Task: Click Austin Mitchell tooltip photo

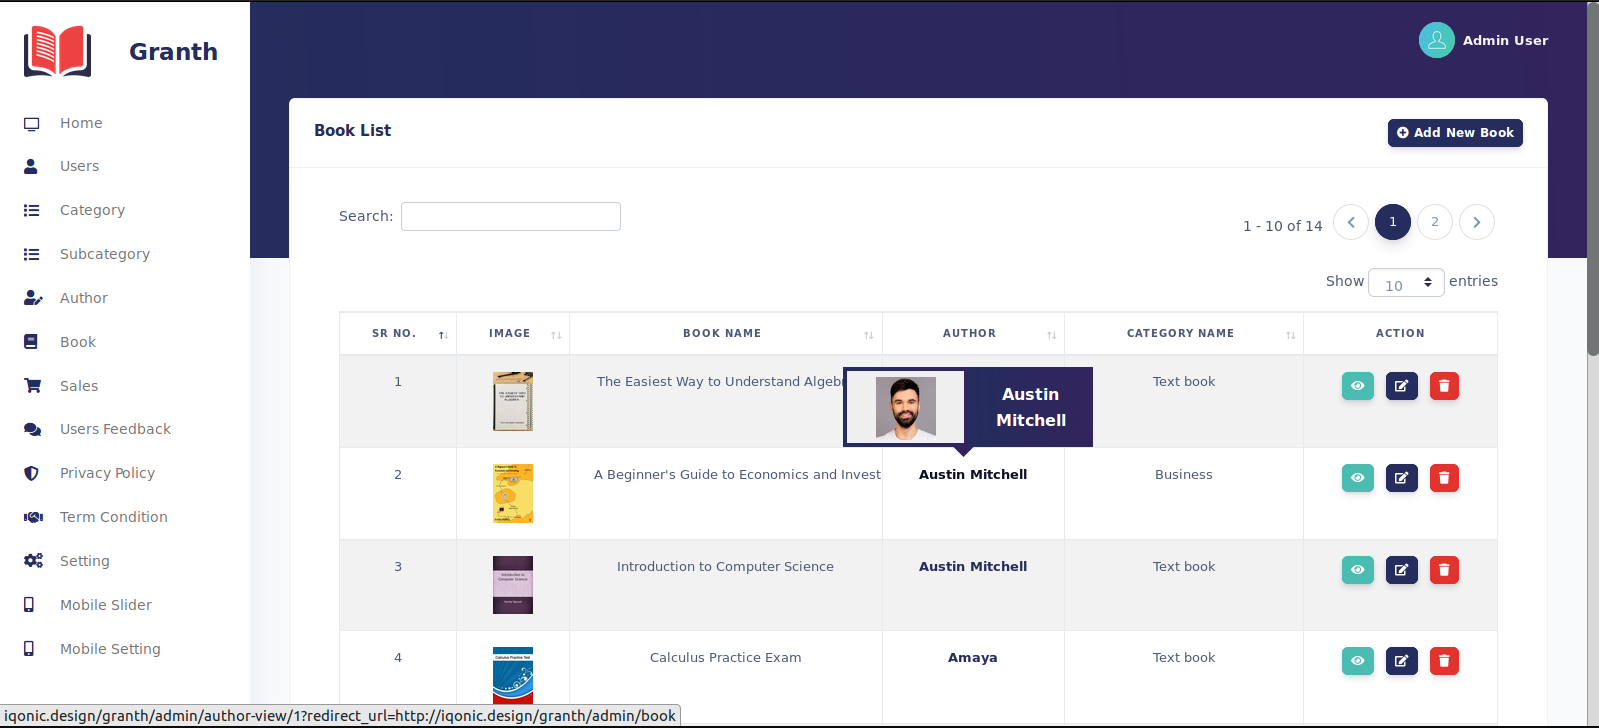Action: pyautogui.click(x=906, y=407)
